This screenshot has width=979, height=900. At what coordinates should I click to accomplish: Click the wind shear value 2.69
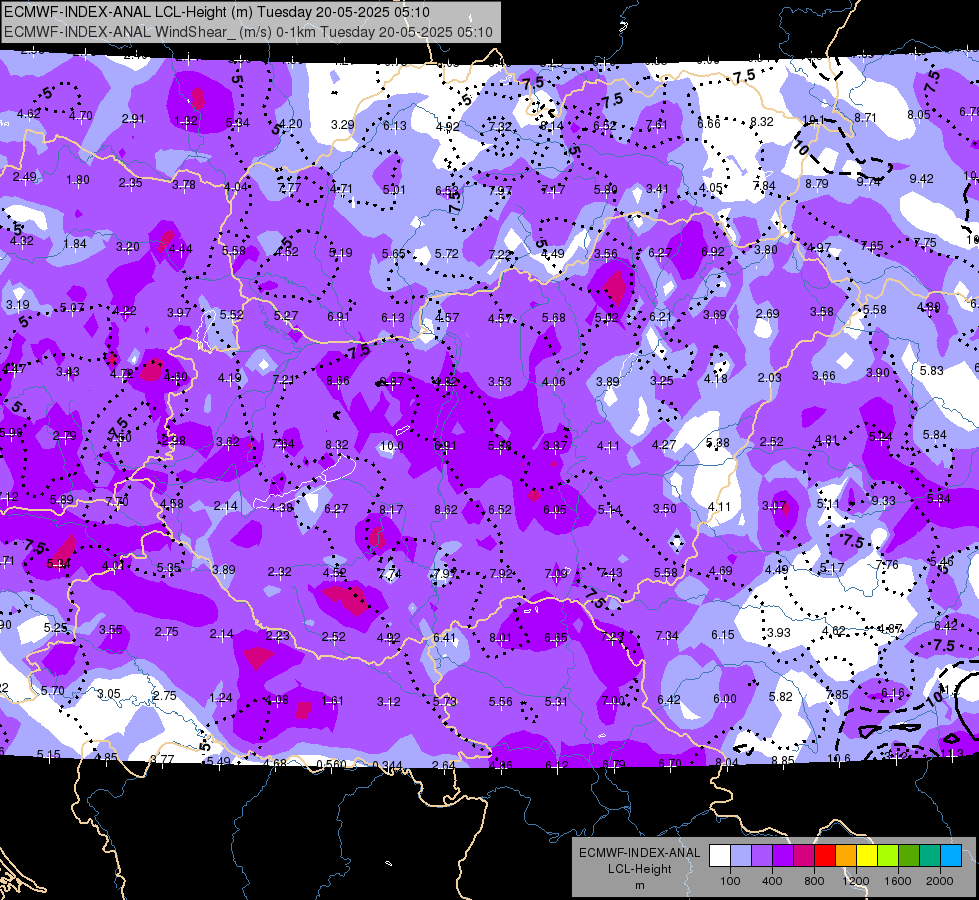click(767, 313)
